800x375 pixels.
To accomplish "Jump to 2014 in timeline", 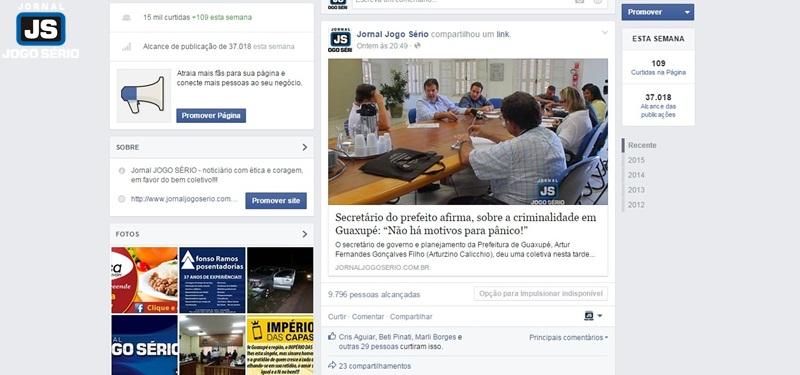I will [x=636, y=175].
